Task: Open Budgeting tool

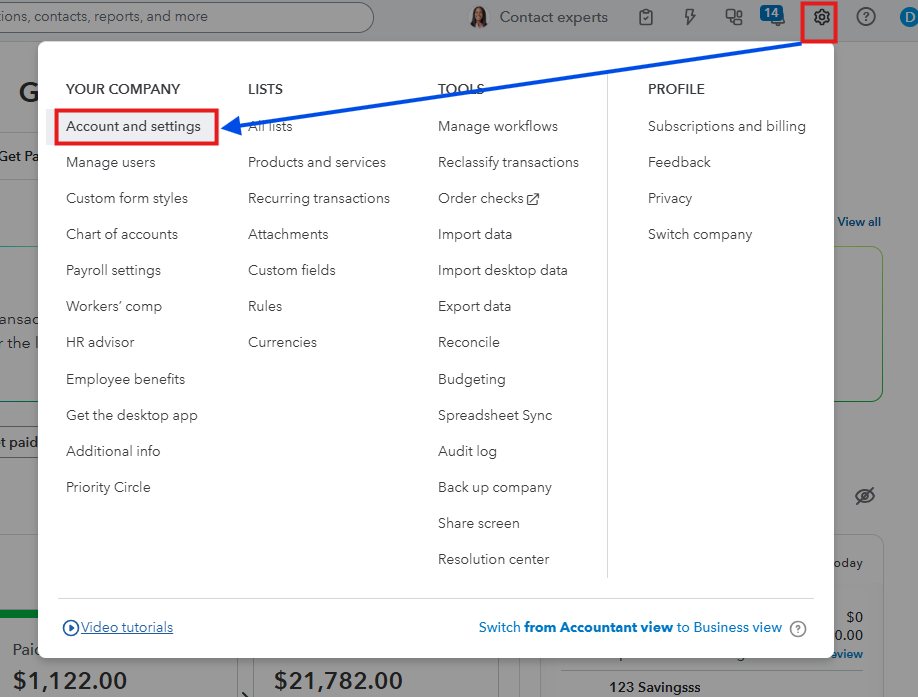Action: [x=471, y=379]
